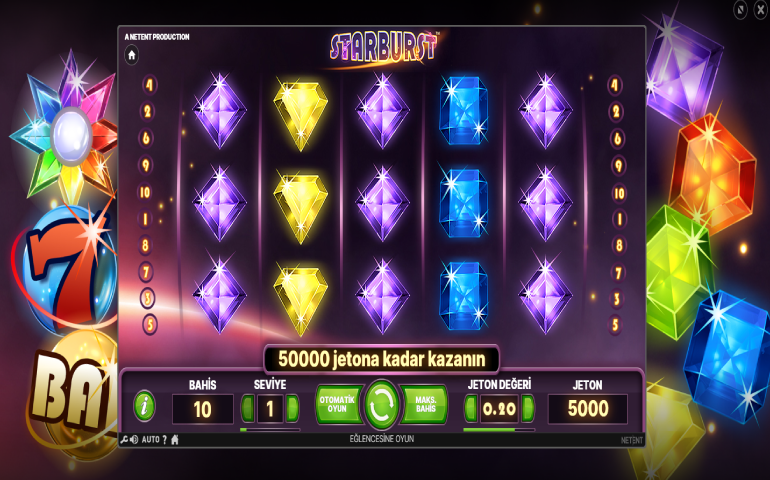The image size is (770, 480).
Task: Click the Jeton Değeri value slider bar
Action: [499, 430]
